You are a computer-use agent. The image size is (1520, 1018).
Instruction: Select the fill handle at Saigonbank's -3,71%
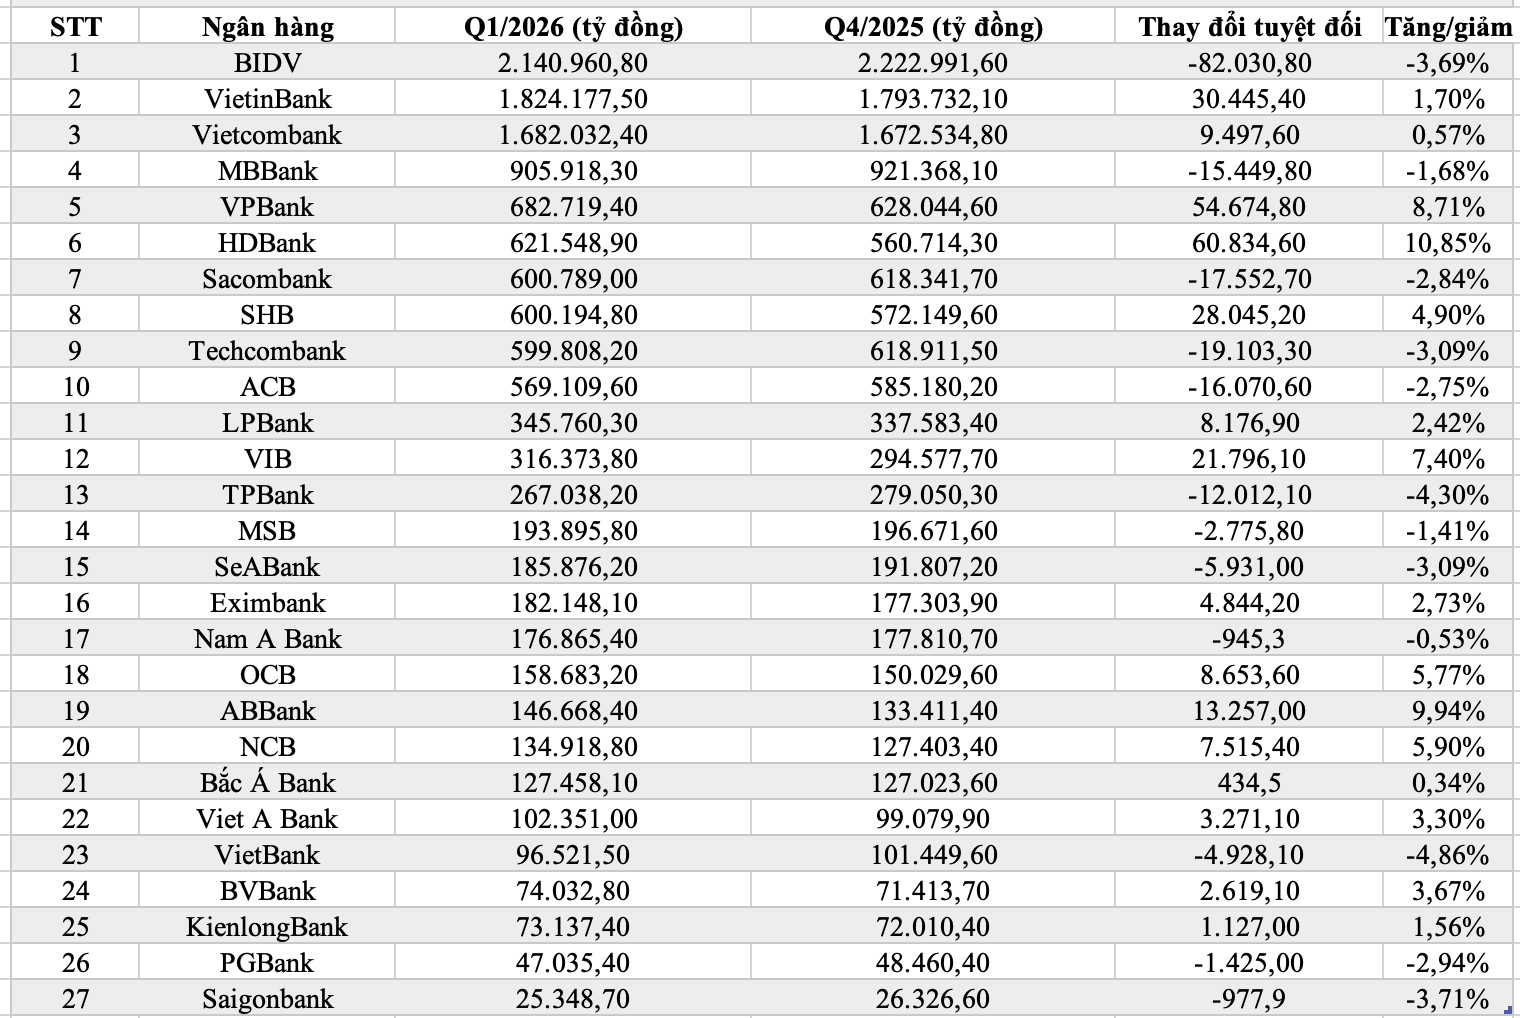click(x=1508, y=1012)
